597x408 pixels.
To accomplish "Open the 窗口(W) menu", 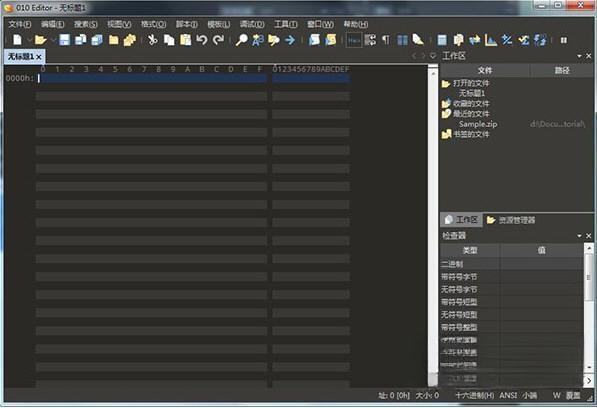I will tap(320, 24).
